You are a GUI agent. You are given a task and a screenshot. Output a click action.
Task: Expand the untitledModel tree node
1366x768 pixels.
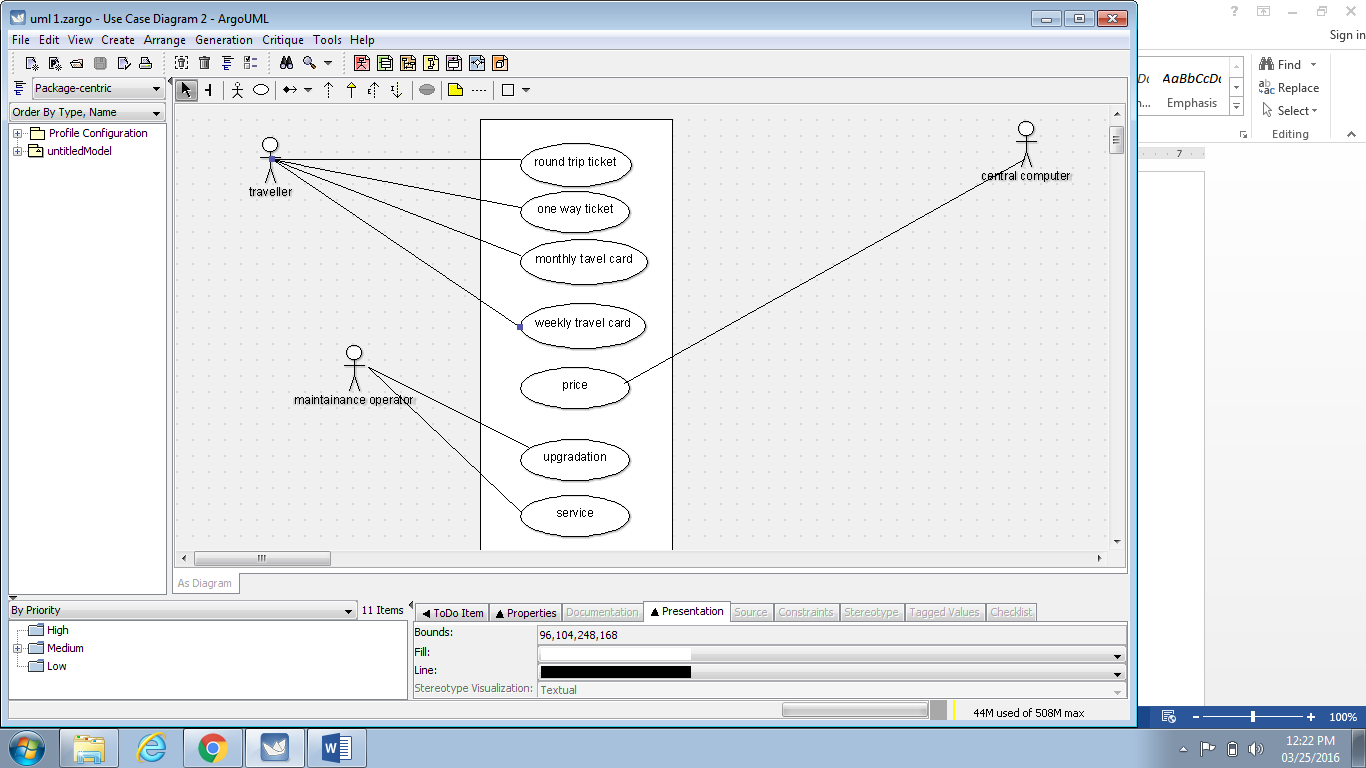tap(17, 151)
